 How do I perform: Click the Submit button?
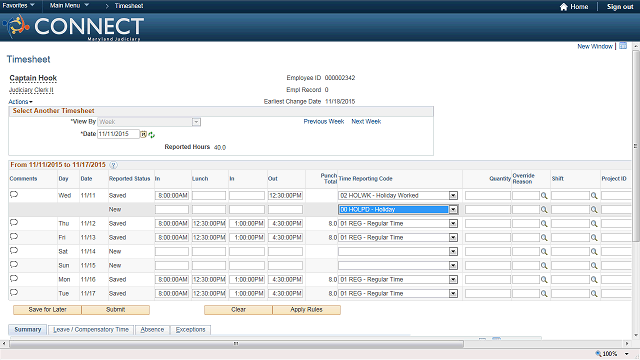coord(116,310)
